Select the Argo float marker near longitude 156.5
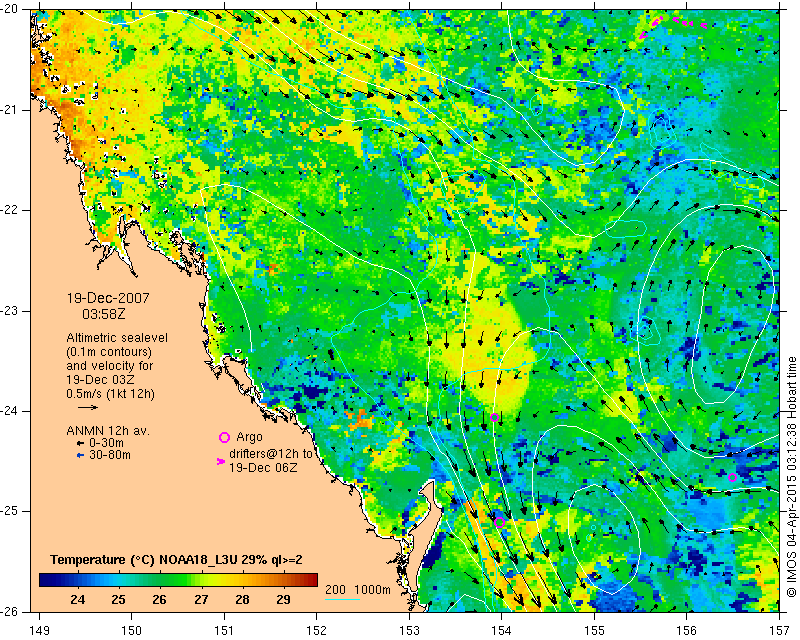Screen dimensions: 800x640 [x=732, y=478]
